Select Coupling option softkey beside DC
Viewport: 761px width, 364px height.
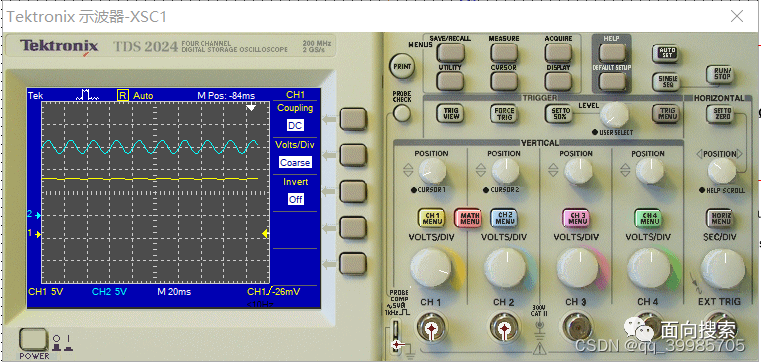pos(352,119)
